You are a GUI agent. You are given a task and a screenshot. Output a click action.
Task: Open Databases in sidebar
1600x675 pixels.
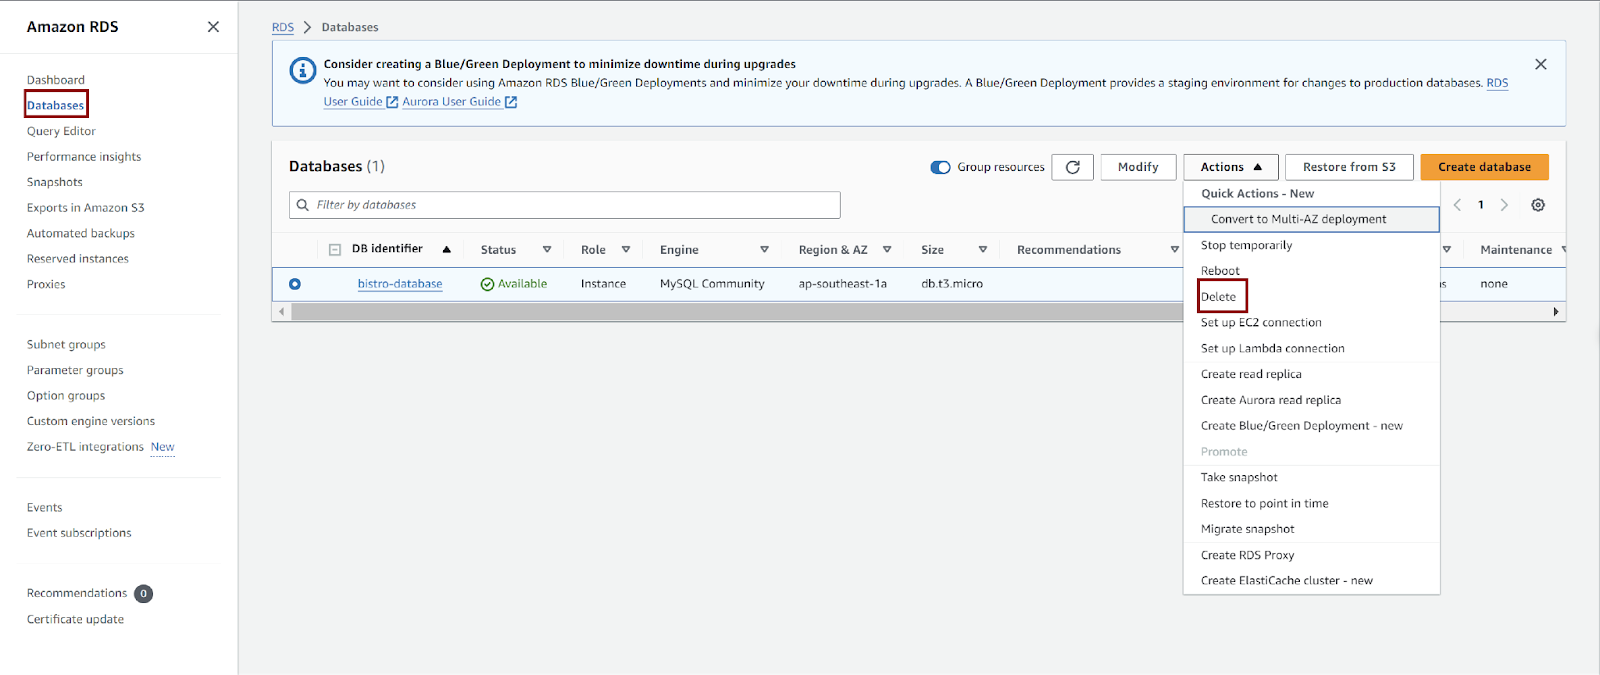pos(56,105)
